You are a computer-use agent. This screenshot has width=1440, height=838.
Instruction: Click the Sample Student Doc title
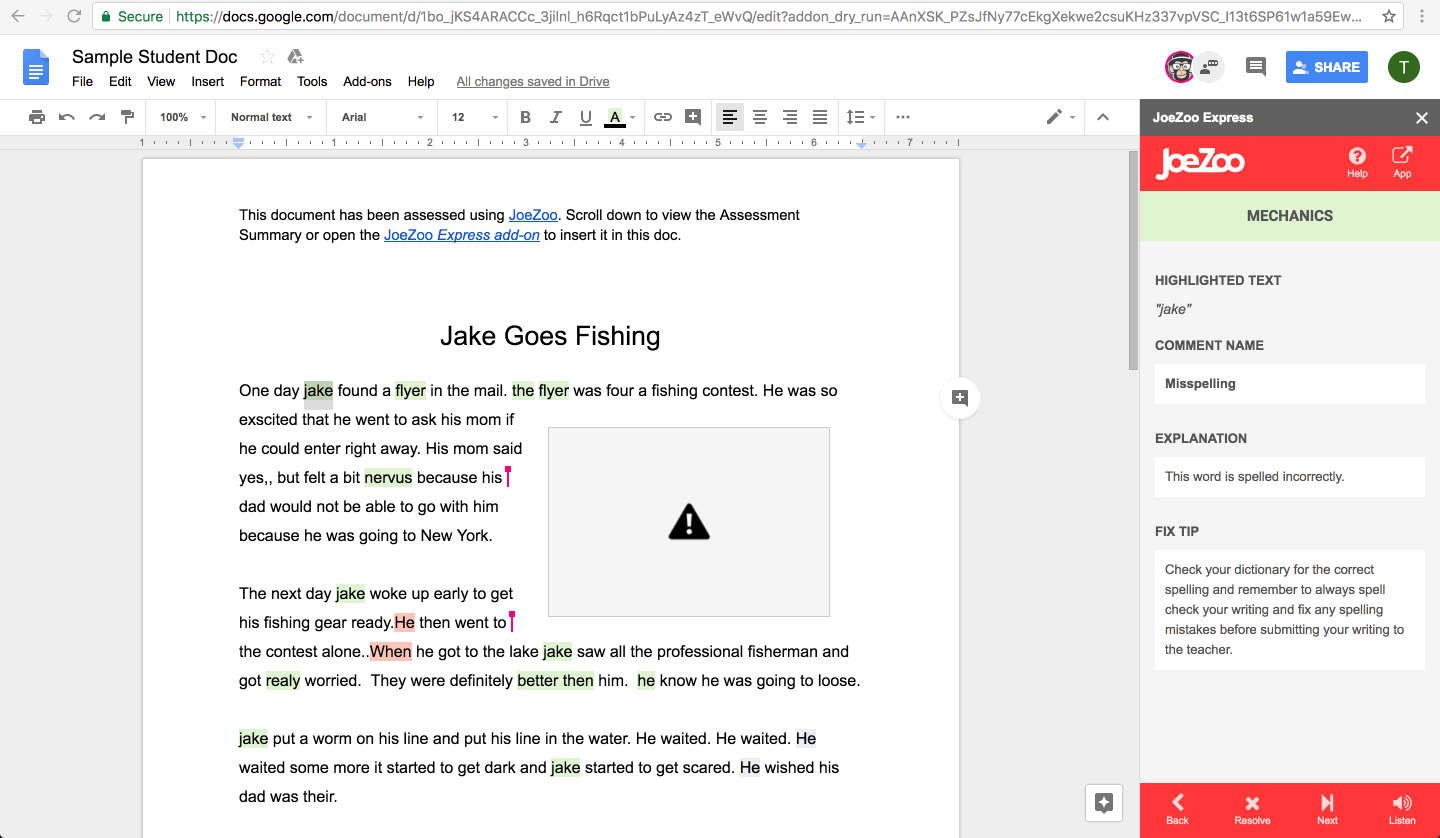pyautogui.click(x=155, y=56)
